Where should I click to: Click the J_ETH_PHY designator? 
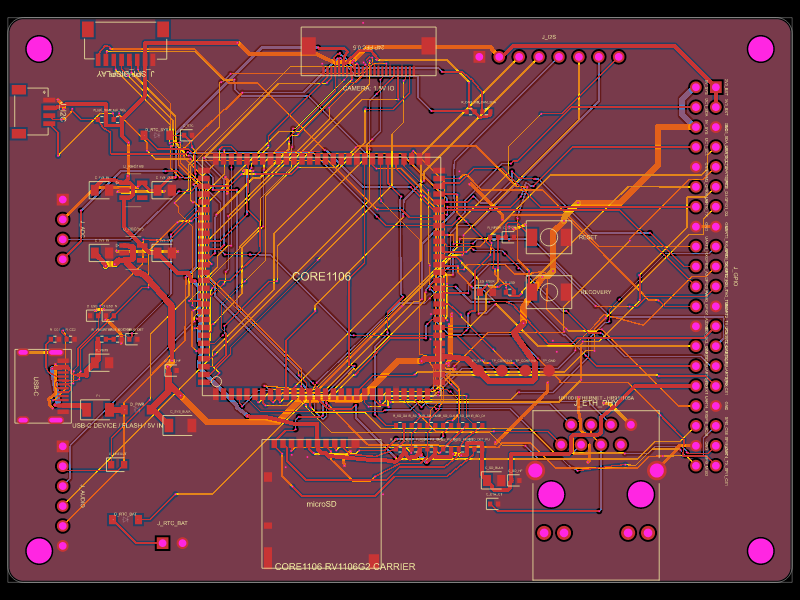595,403
